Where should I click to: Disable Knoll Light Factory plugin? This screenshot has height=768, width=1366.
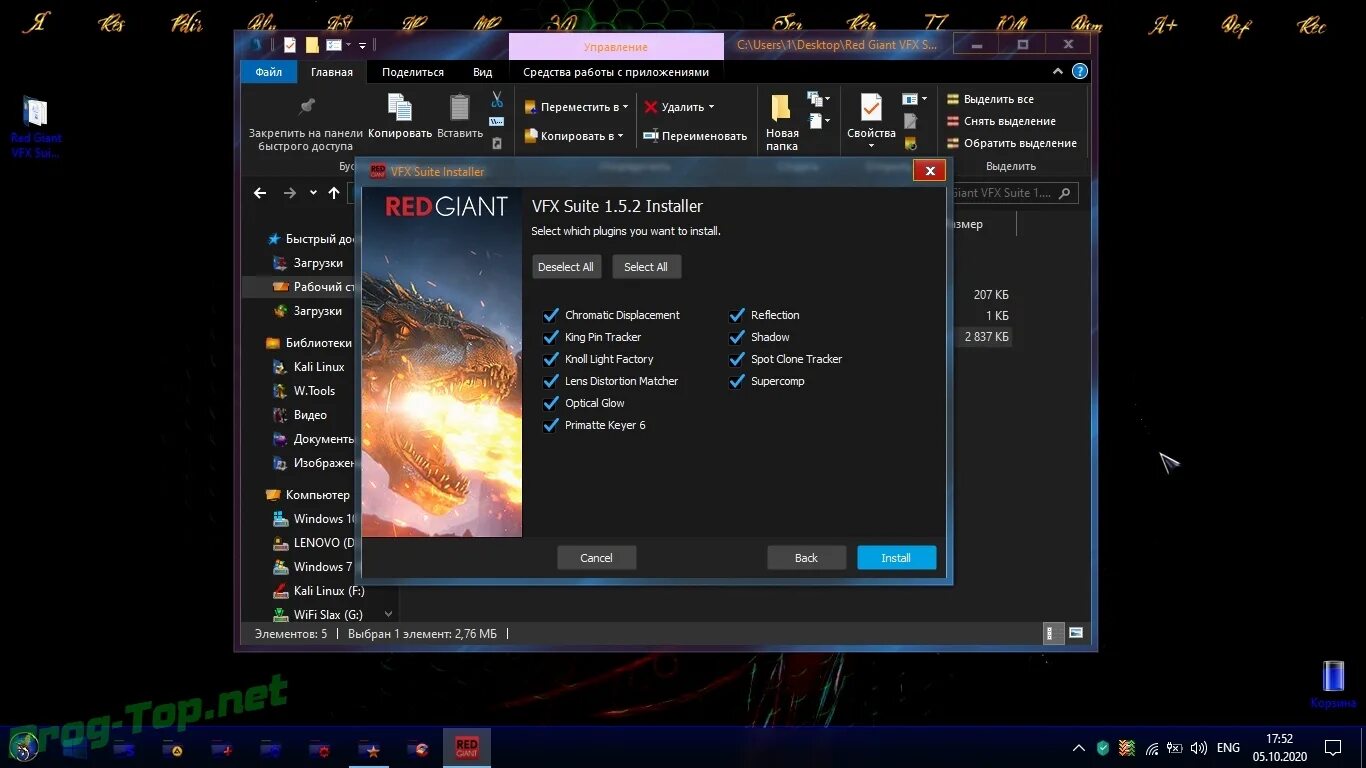[550, 359]
